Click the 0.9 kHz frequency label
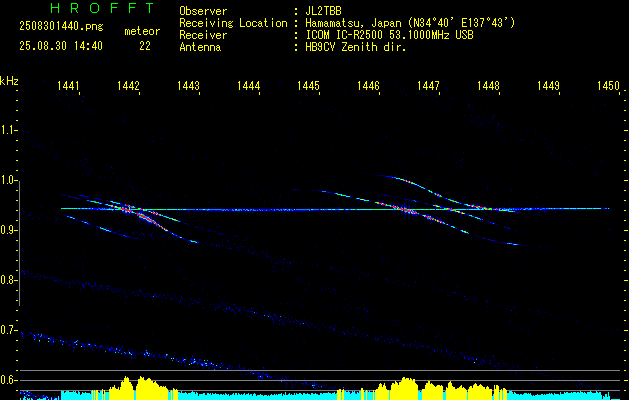The height and width of the screenshot is (400, 629). click(9, 230)
